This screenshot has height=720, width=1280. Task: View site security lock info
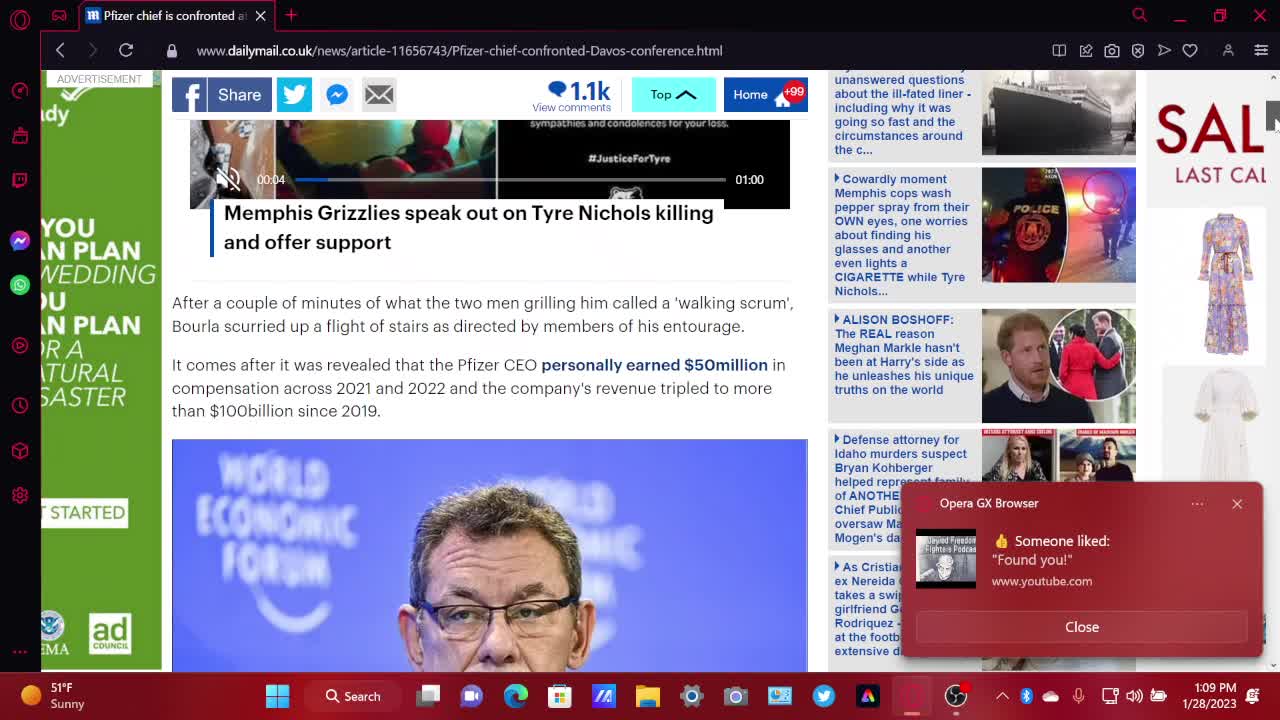pyautogui.click(x=171, y=51)
